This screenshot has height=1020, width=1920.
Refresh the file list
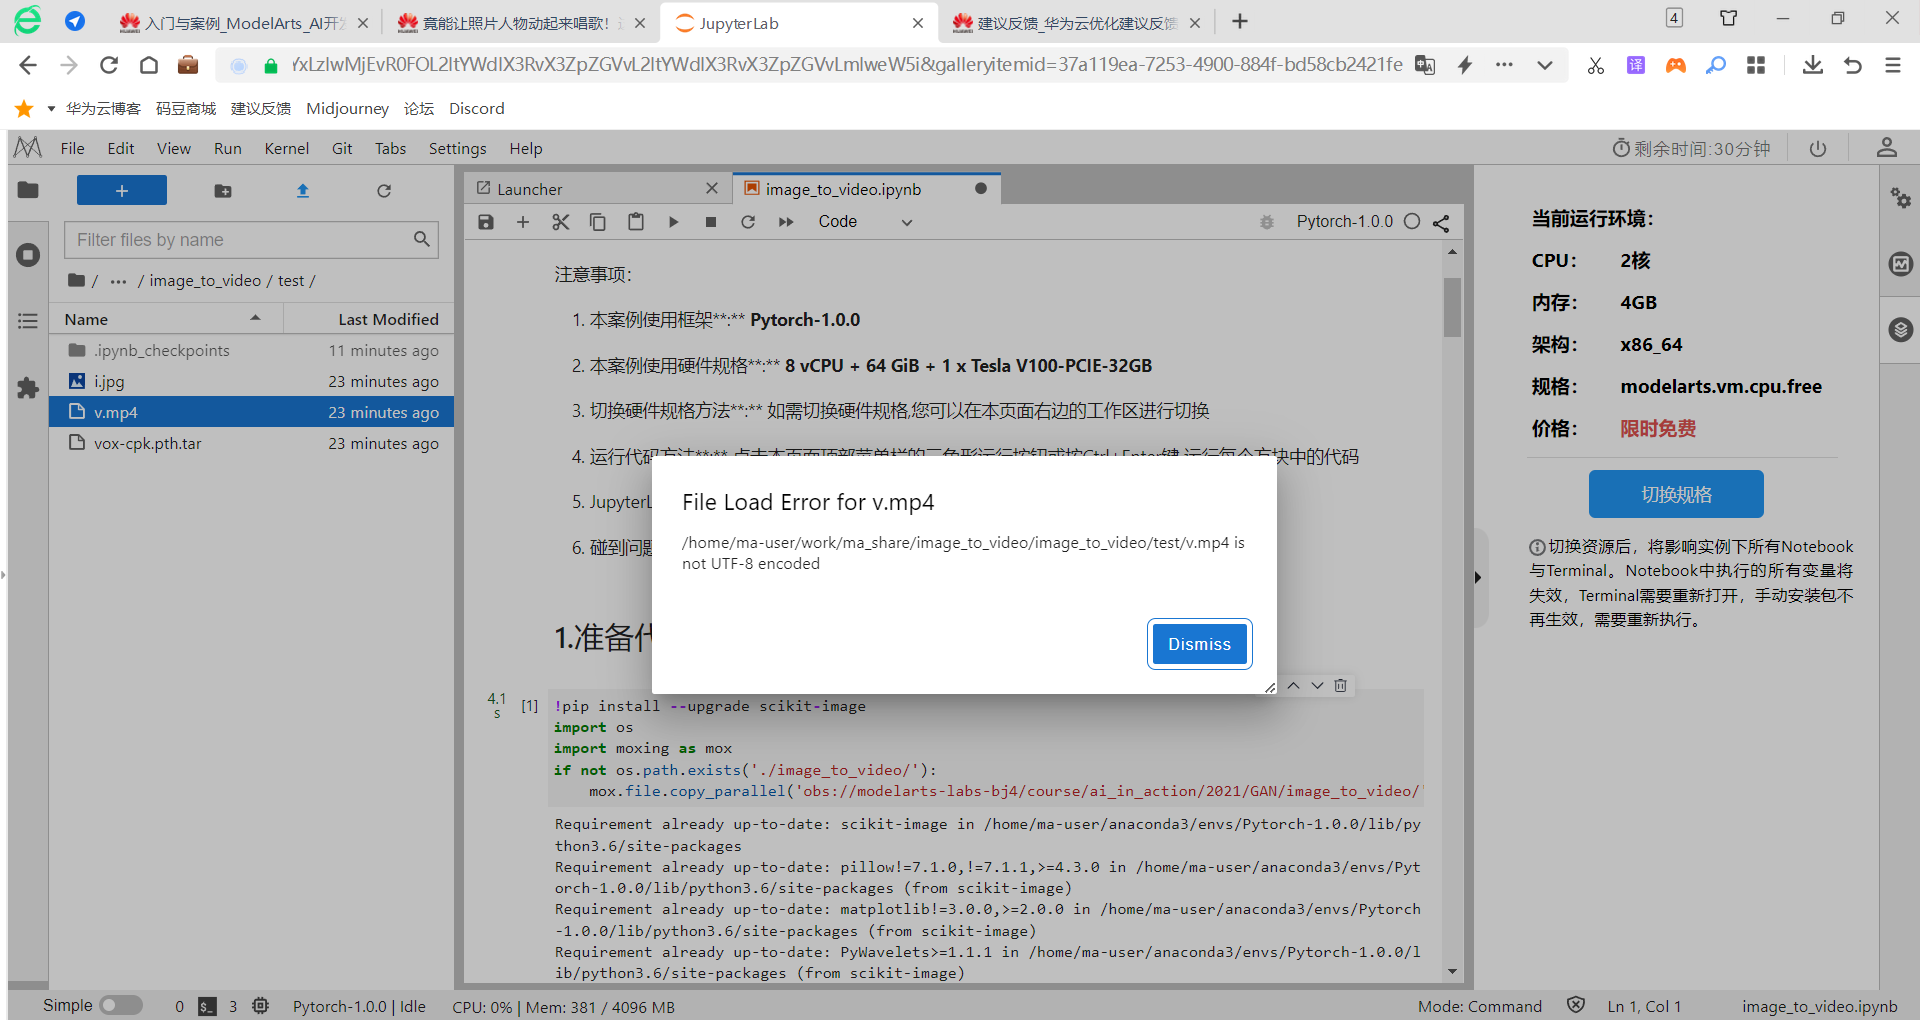point(384,190)
